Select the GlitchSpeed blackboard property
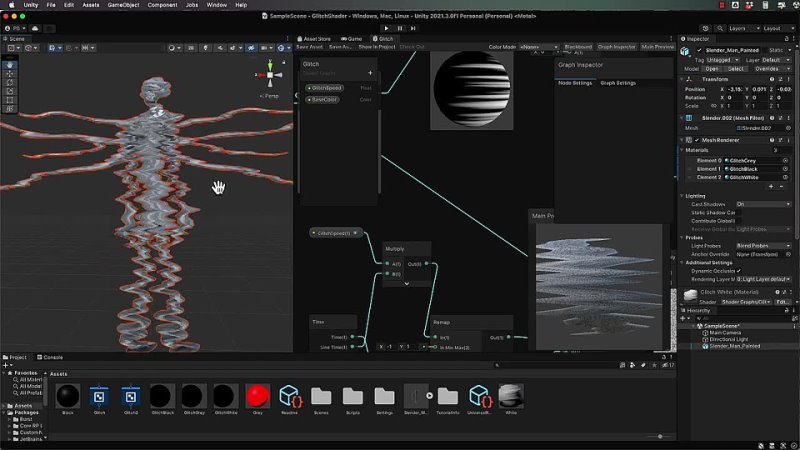This screenshot has width=800, height=450. 324,88
